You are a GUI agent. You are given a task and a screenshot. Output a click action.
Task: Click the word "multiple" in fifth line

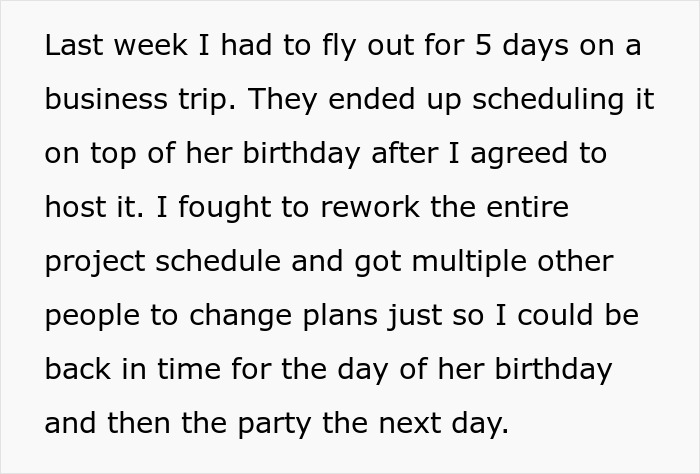tap(469, 261)
